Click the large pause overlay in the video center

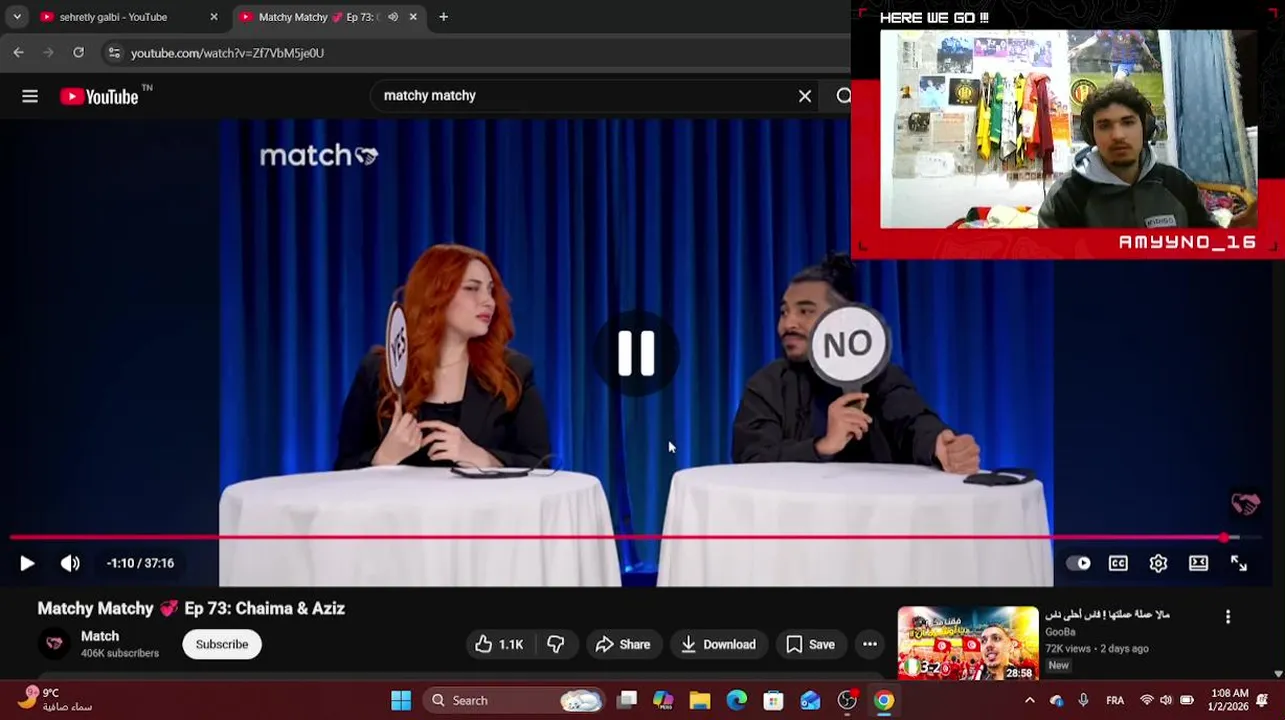(x=636, y=353)
